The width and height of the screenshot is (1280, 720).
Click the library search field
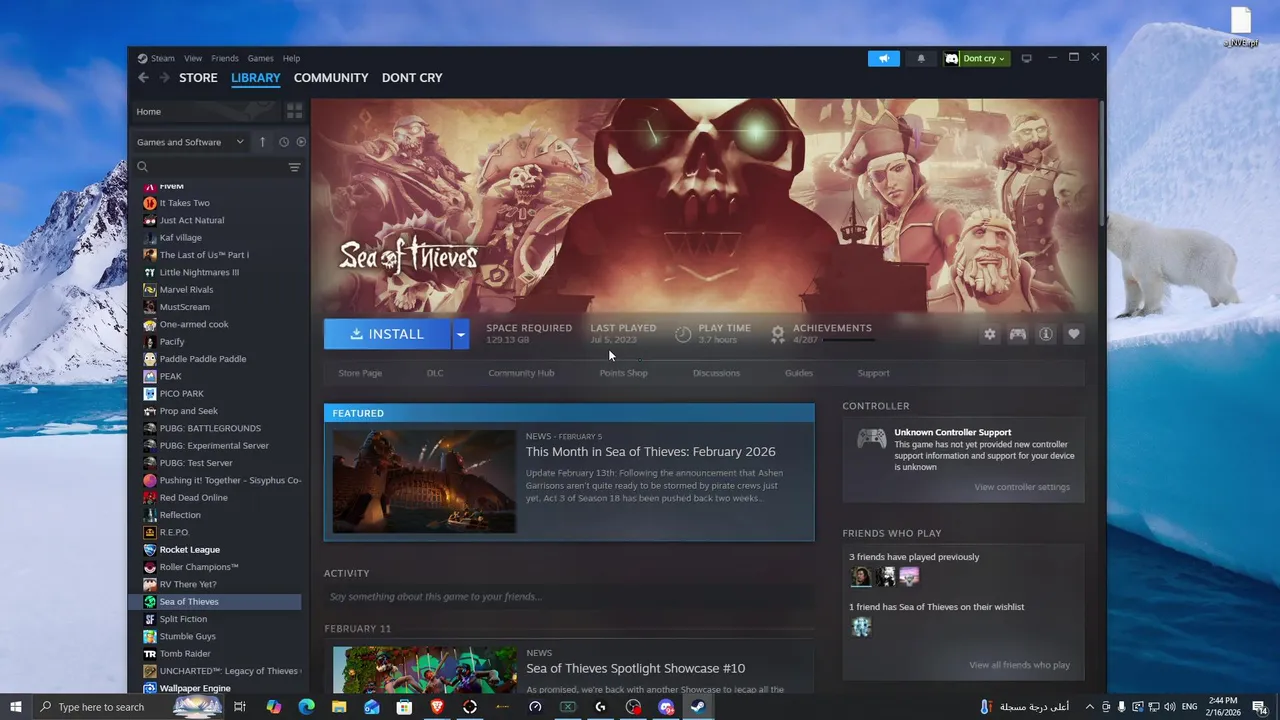click(x=210, y=167)
